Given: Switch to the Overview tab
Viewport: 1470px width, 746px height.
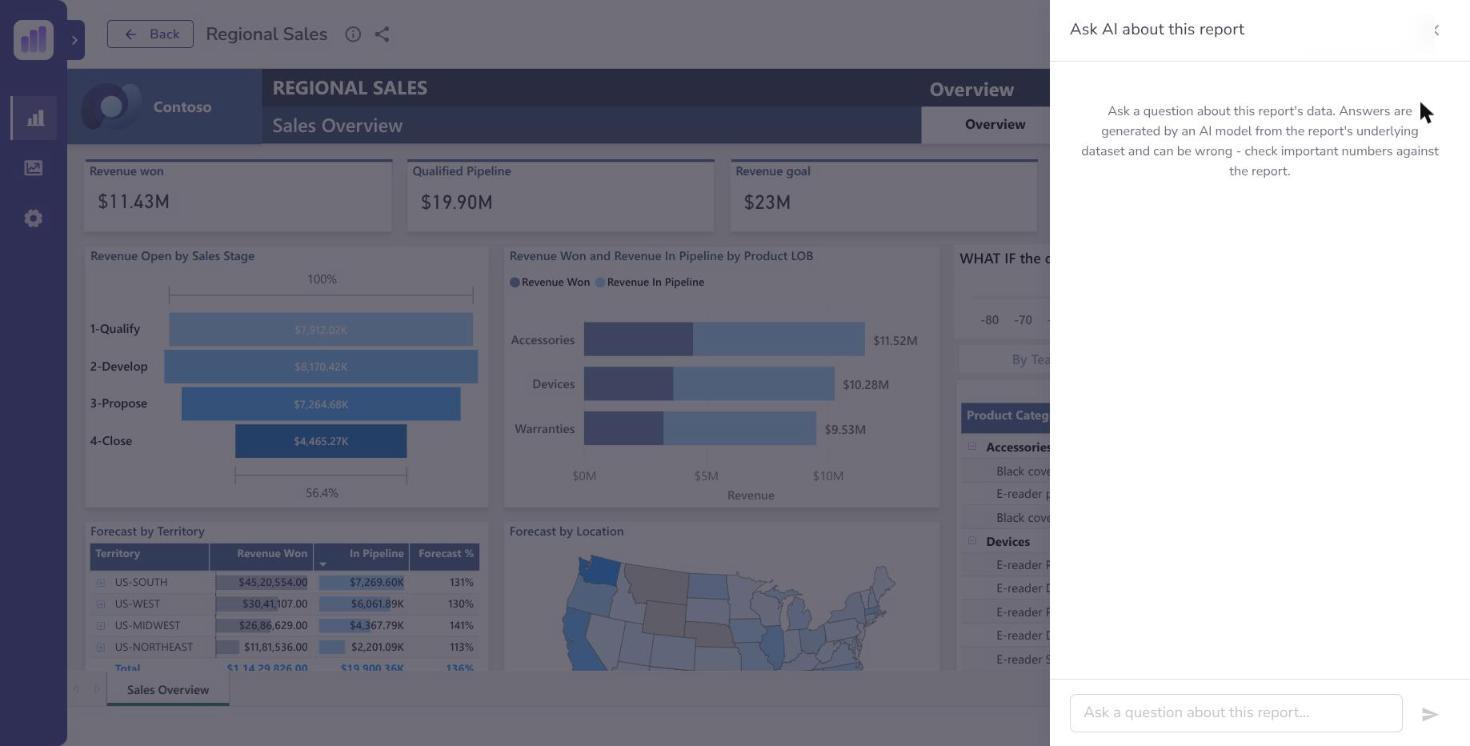Looking at the screenshot, I should click(995, 125).
